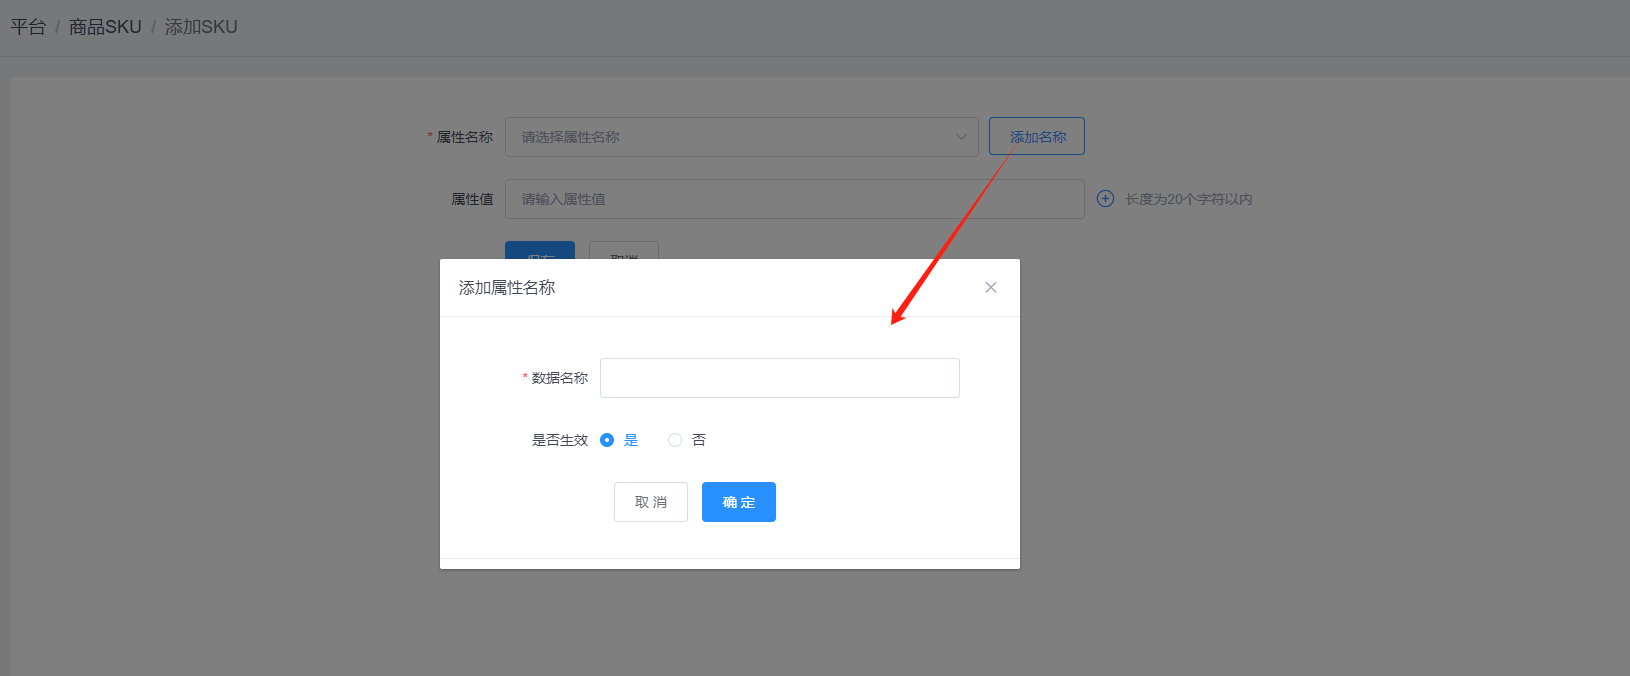This screenshot has height=676, width=1630.
Task: Click the 添加SKU breadcrumb entry
Action: click(x=201, y=27)
